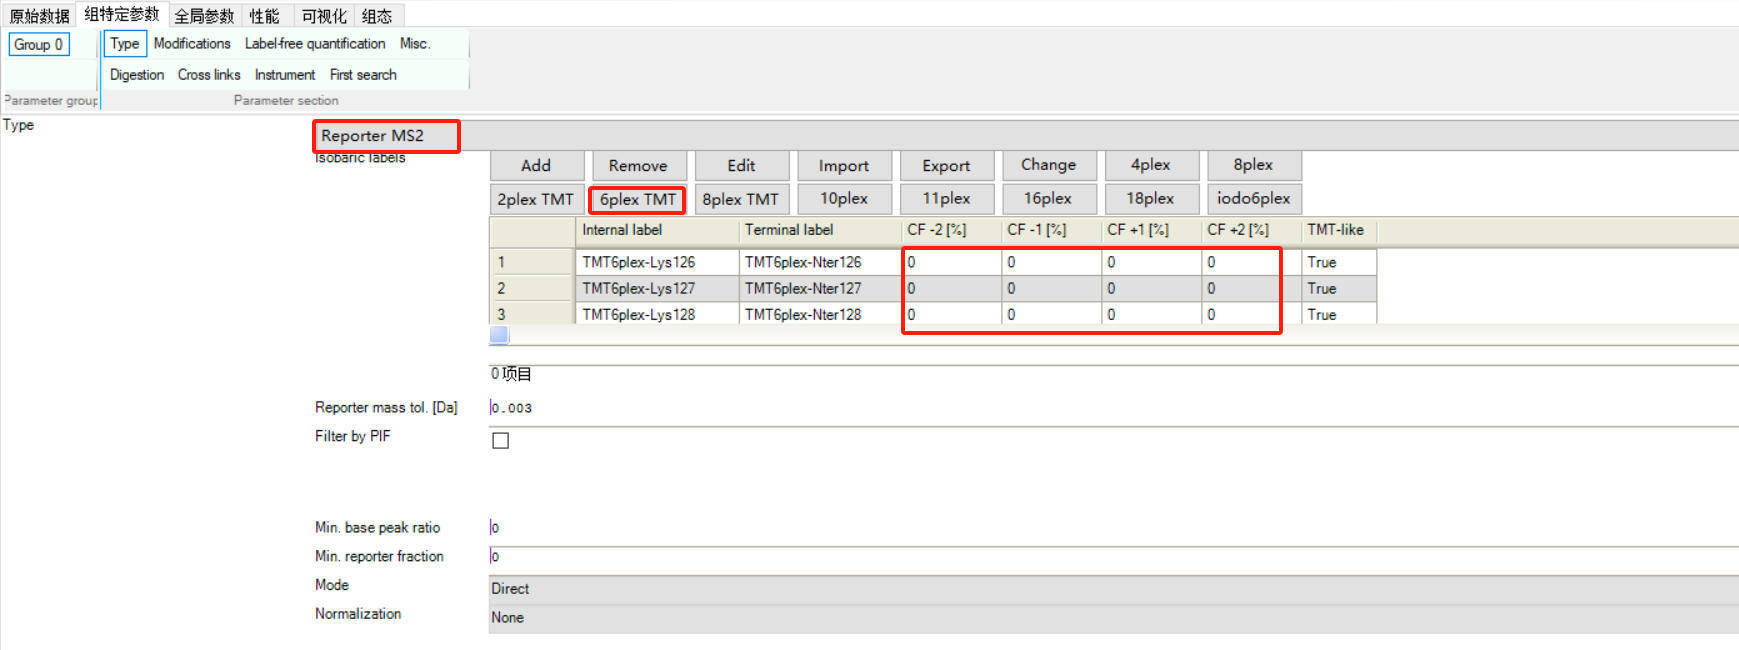Select row header 1 in labels table
The height and width of the screenshot is (650, 1739).
click(532, 262)
